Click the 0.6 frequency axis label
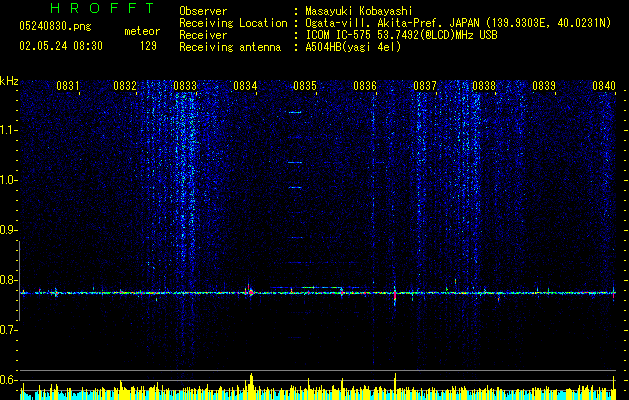The image size is (629, 400). [8, 380]
